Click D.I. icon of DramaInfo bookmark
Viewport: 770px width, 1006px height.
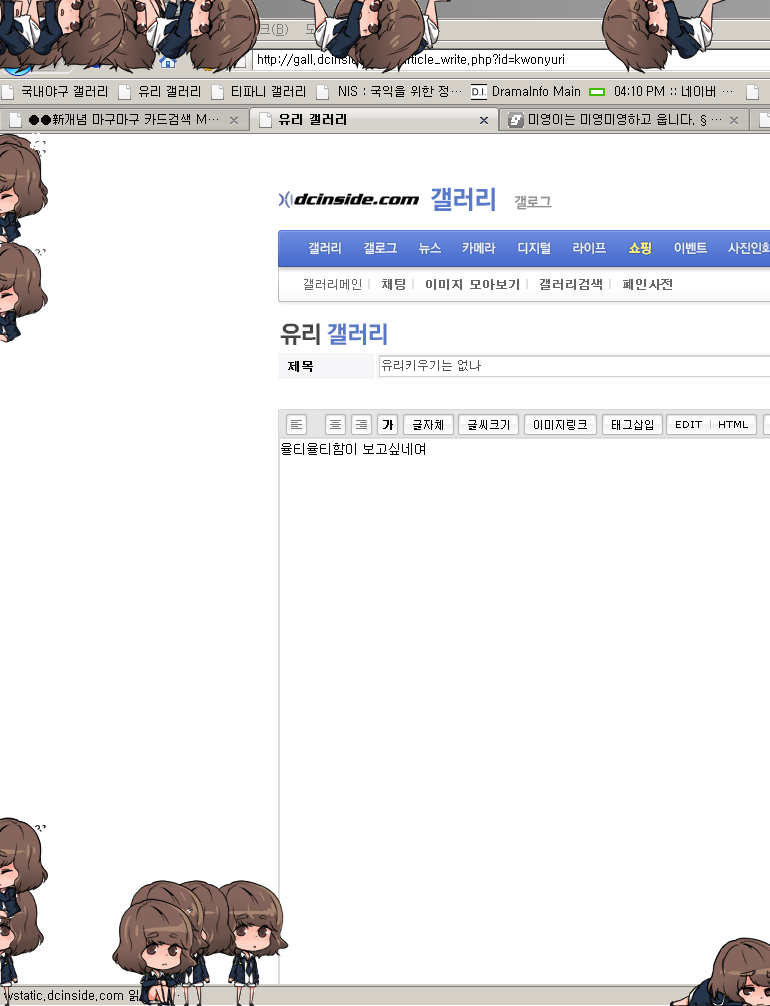[x=479, y=92]
